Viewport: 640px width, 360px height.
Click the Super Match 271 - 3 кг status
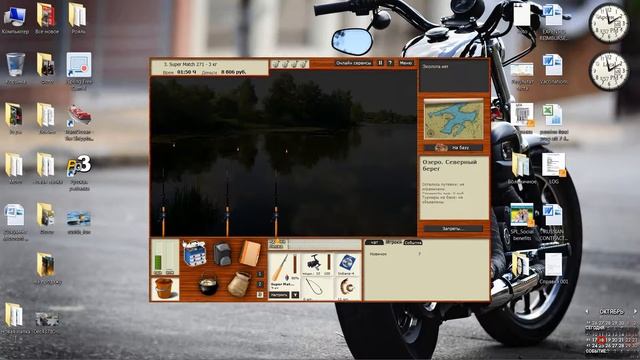coord(190,64)
